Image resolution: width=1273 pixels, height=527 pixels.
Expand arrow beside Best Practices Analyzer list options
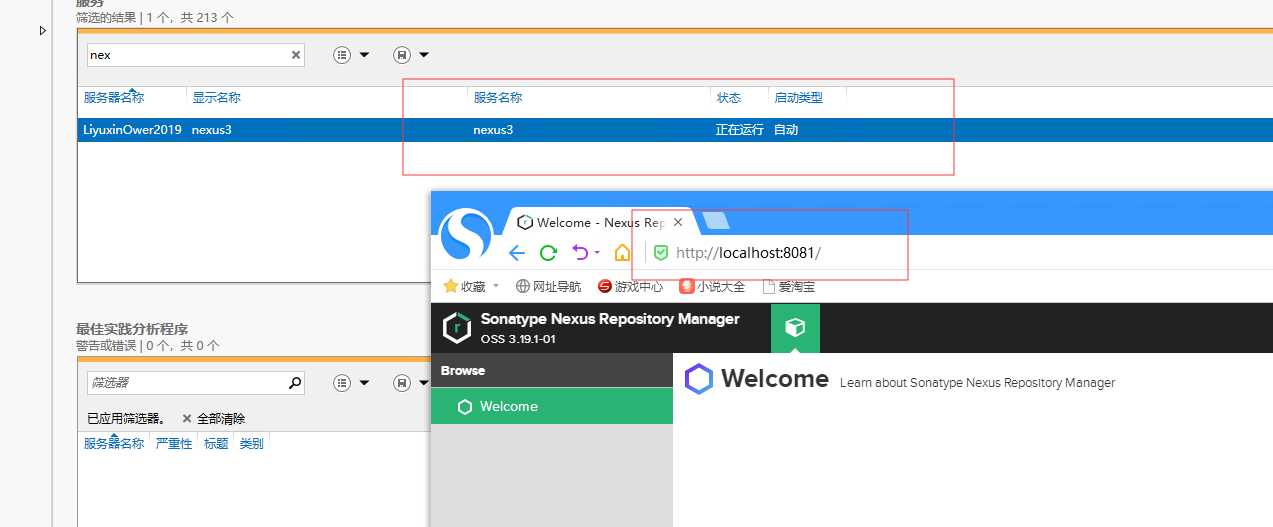364,382
